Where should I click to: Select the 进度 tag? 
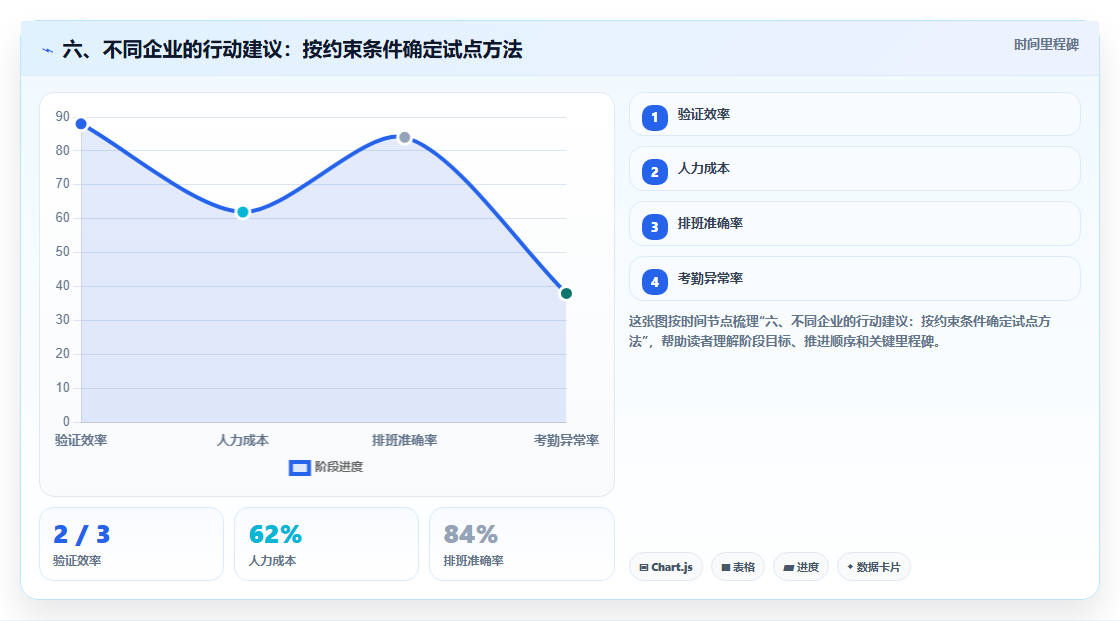tap(801, 567)
